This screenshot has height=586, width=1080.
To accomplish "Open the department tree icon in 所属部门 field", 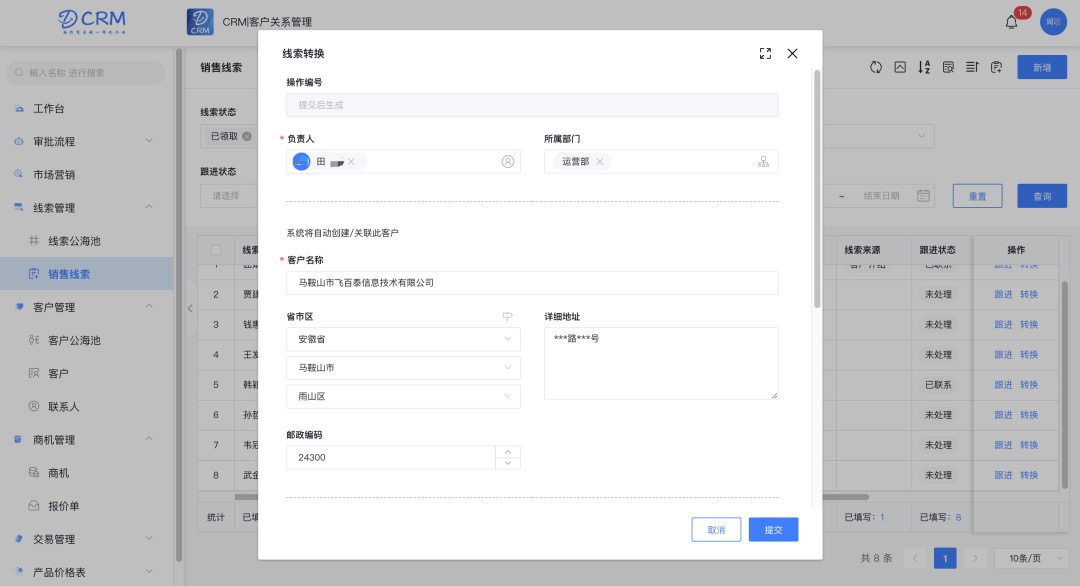I will (x=764, y=162).
